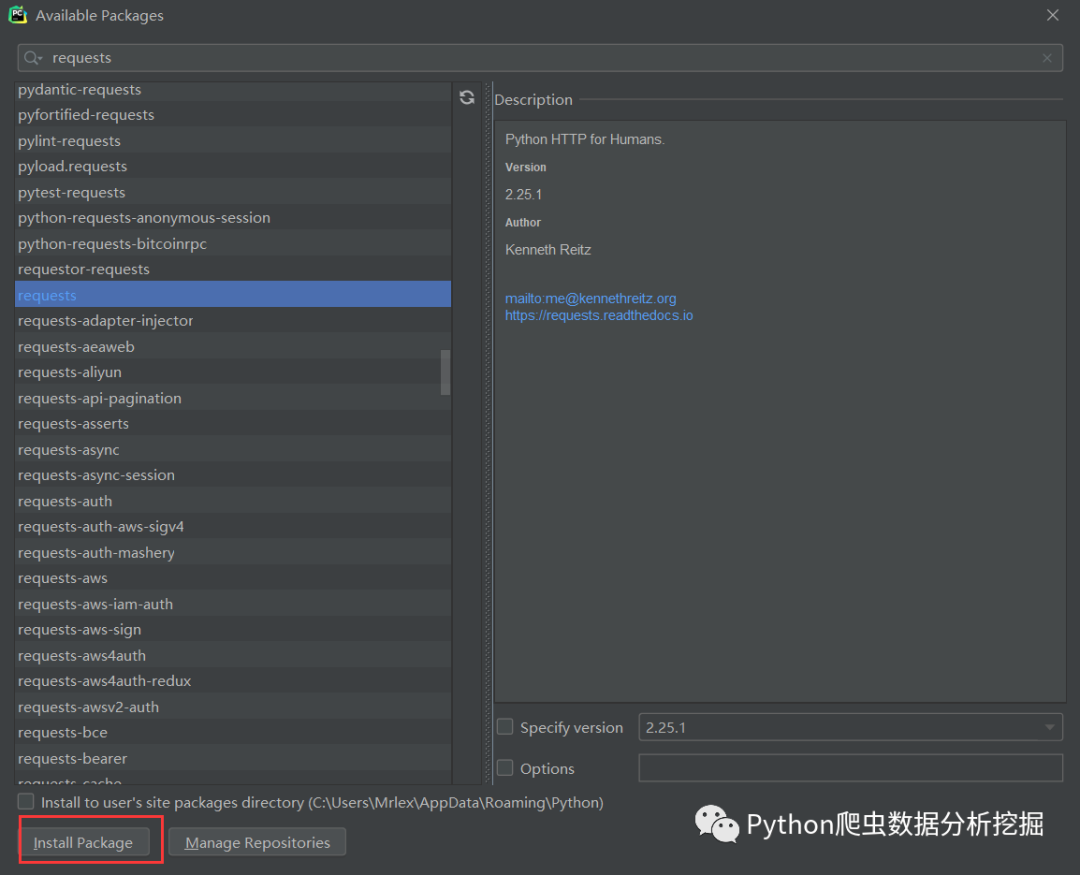Select requests-aliyun package
Viewport: 1080px width, 875px height.
click(233, 372)
